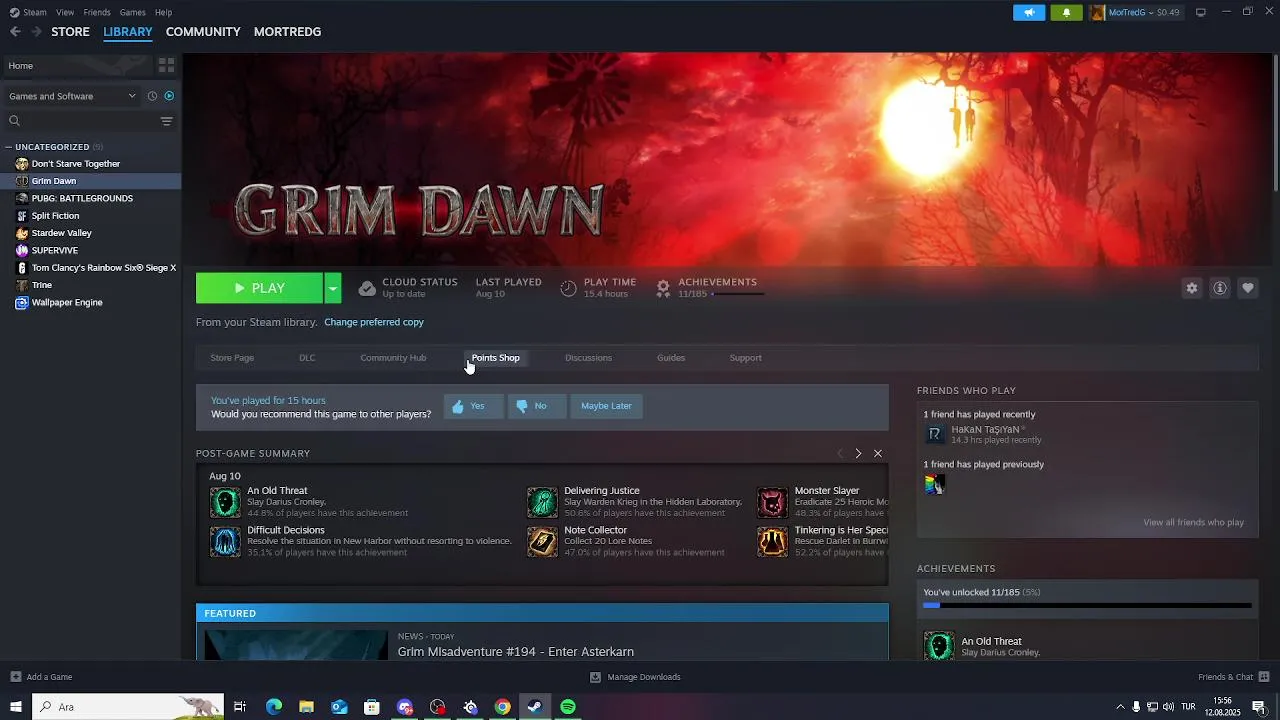The image size is (1280, 720).
Task: Switch library to grid collections view
Action: click(x=166, y=65)
